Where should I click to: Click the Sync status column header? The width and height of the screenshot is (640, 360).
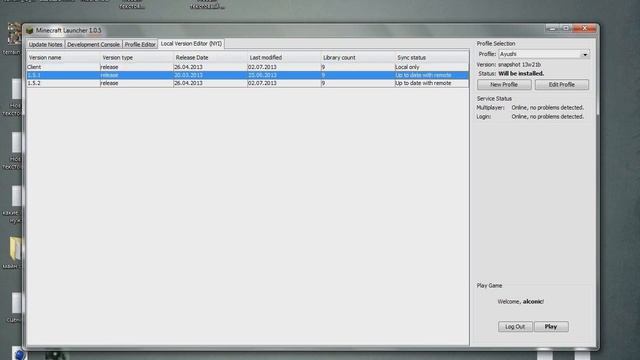point(432,58)
